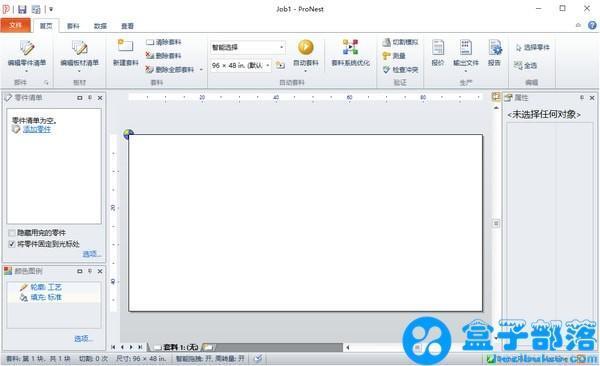Click the nest tab bar gray scroll area
600x366 pixels.
(x=279, y=347)
